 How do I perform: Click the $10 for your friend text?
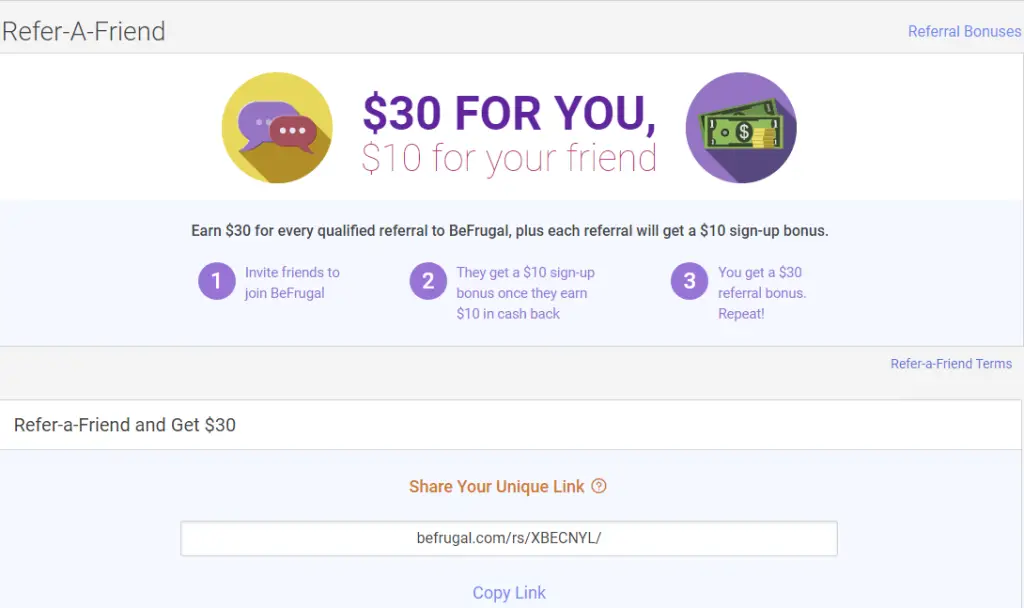[x=509, y=159]
